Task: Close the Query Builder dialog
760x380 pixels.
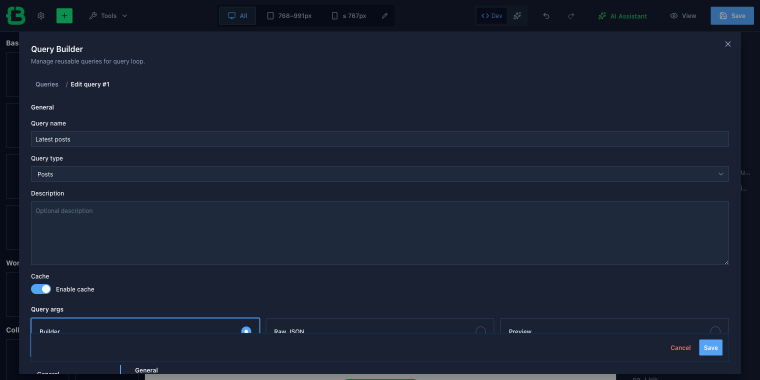Action: 728,44
